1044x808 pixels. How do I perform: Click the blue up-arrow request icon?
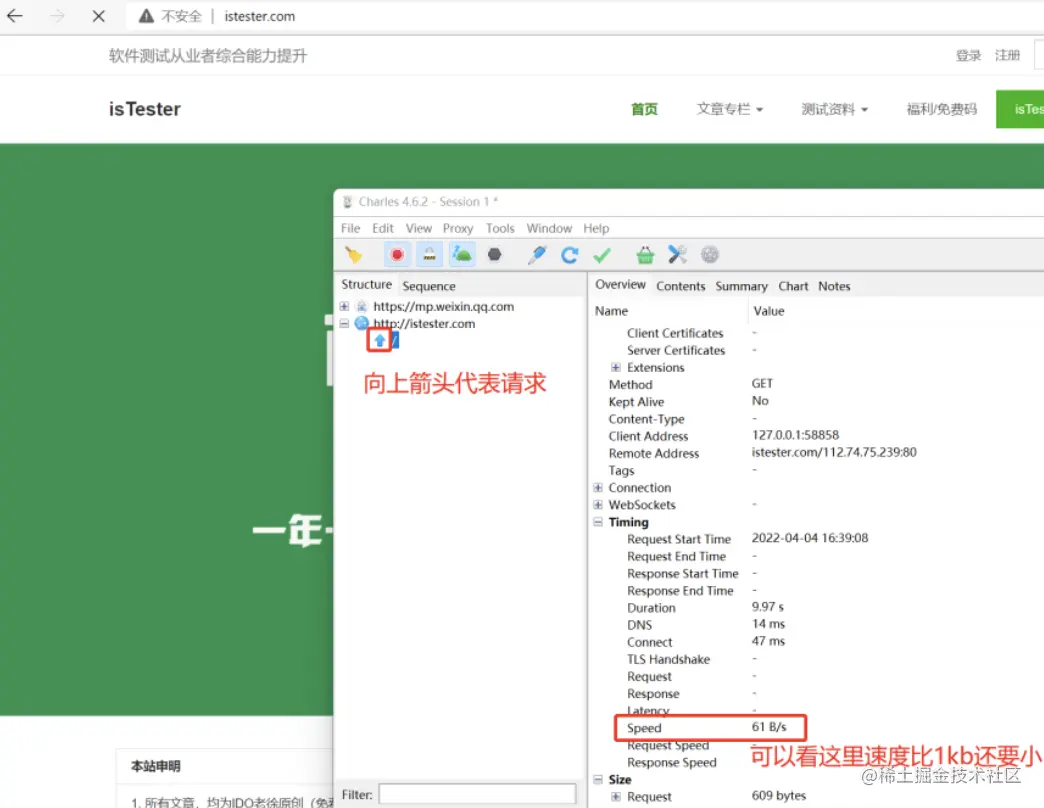click(380, 341)
